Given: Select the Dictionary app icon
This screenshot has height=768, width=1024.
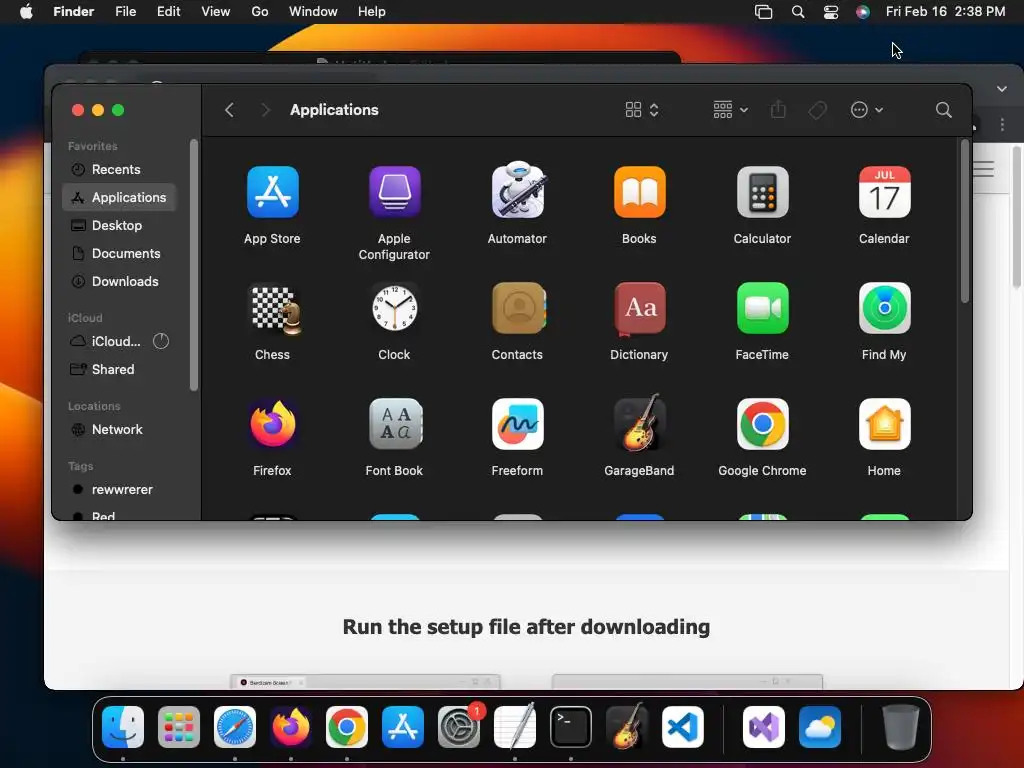Looking at the screenshot, I should tap(639, 308).
